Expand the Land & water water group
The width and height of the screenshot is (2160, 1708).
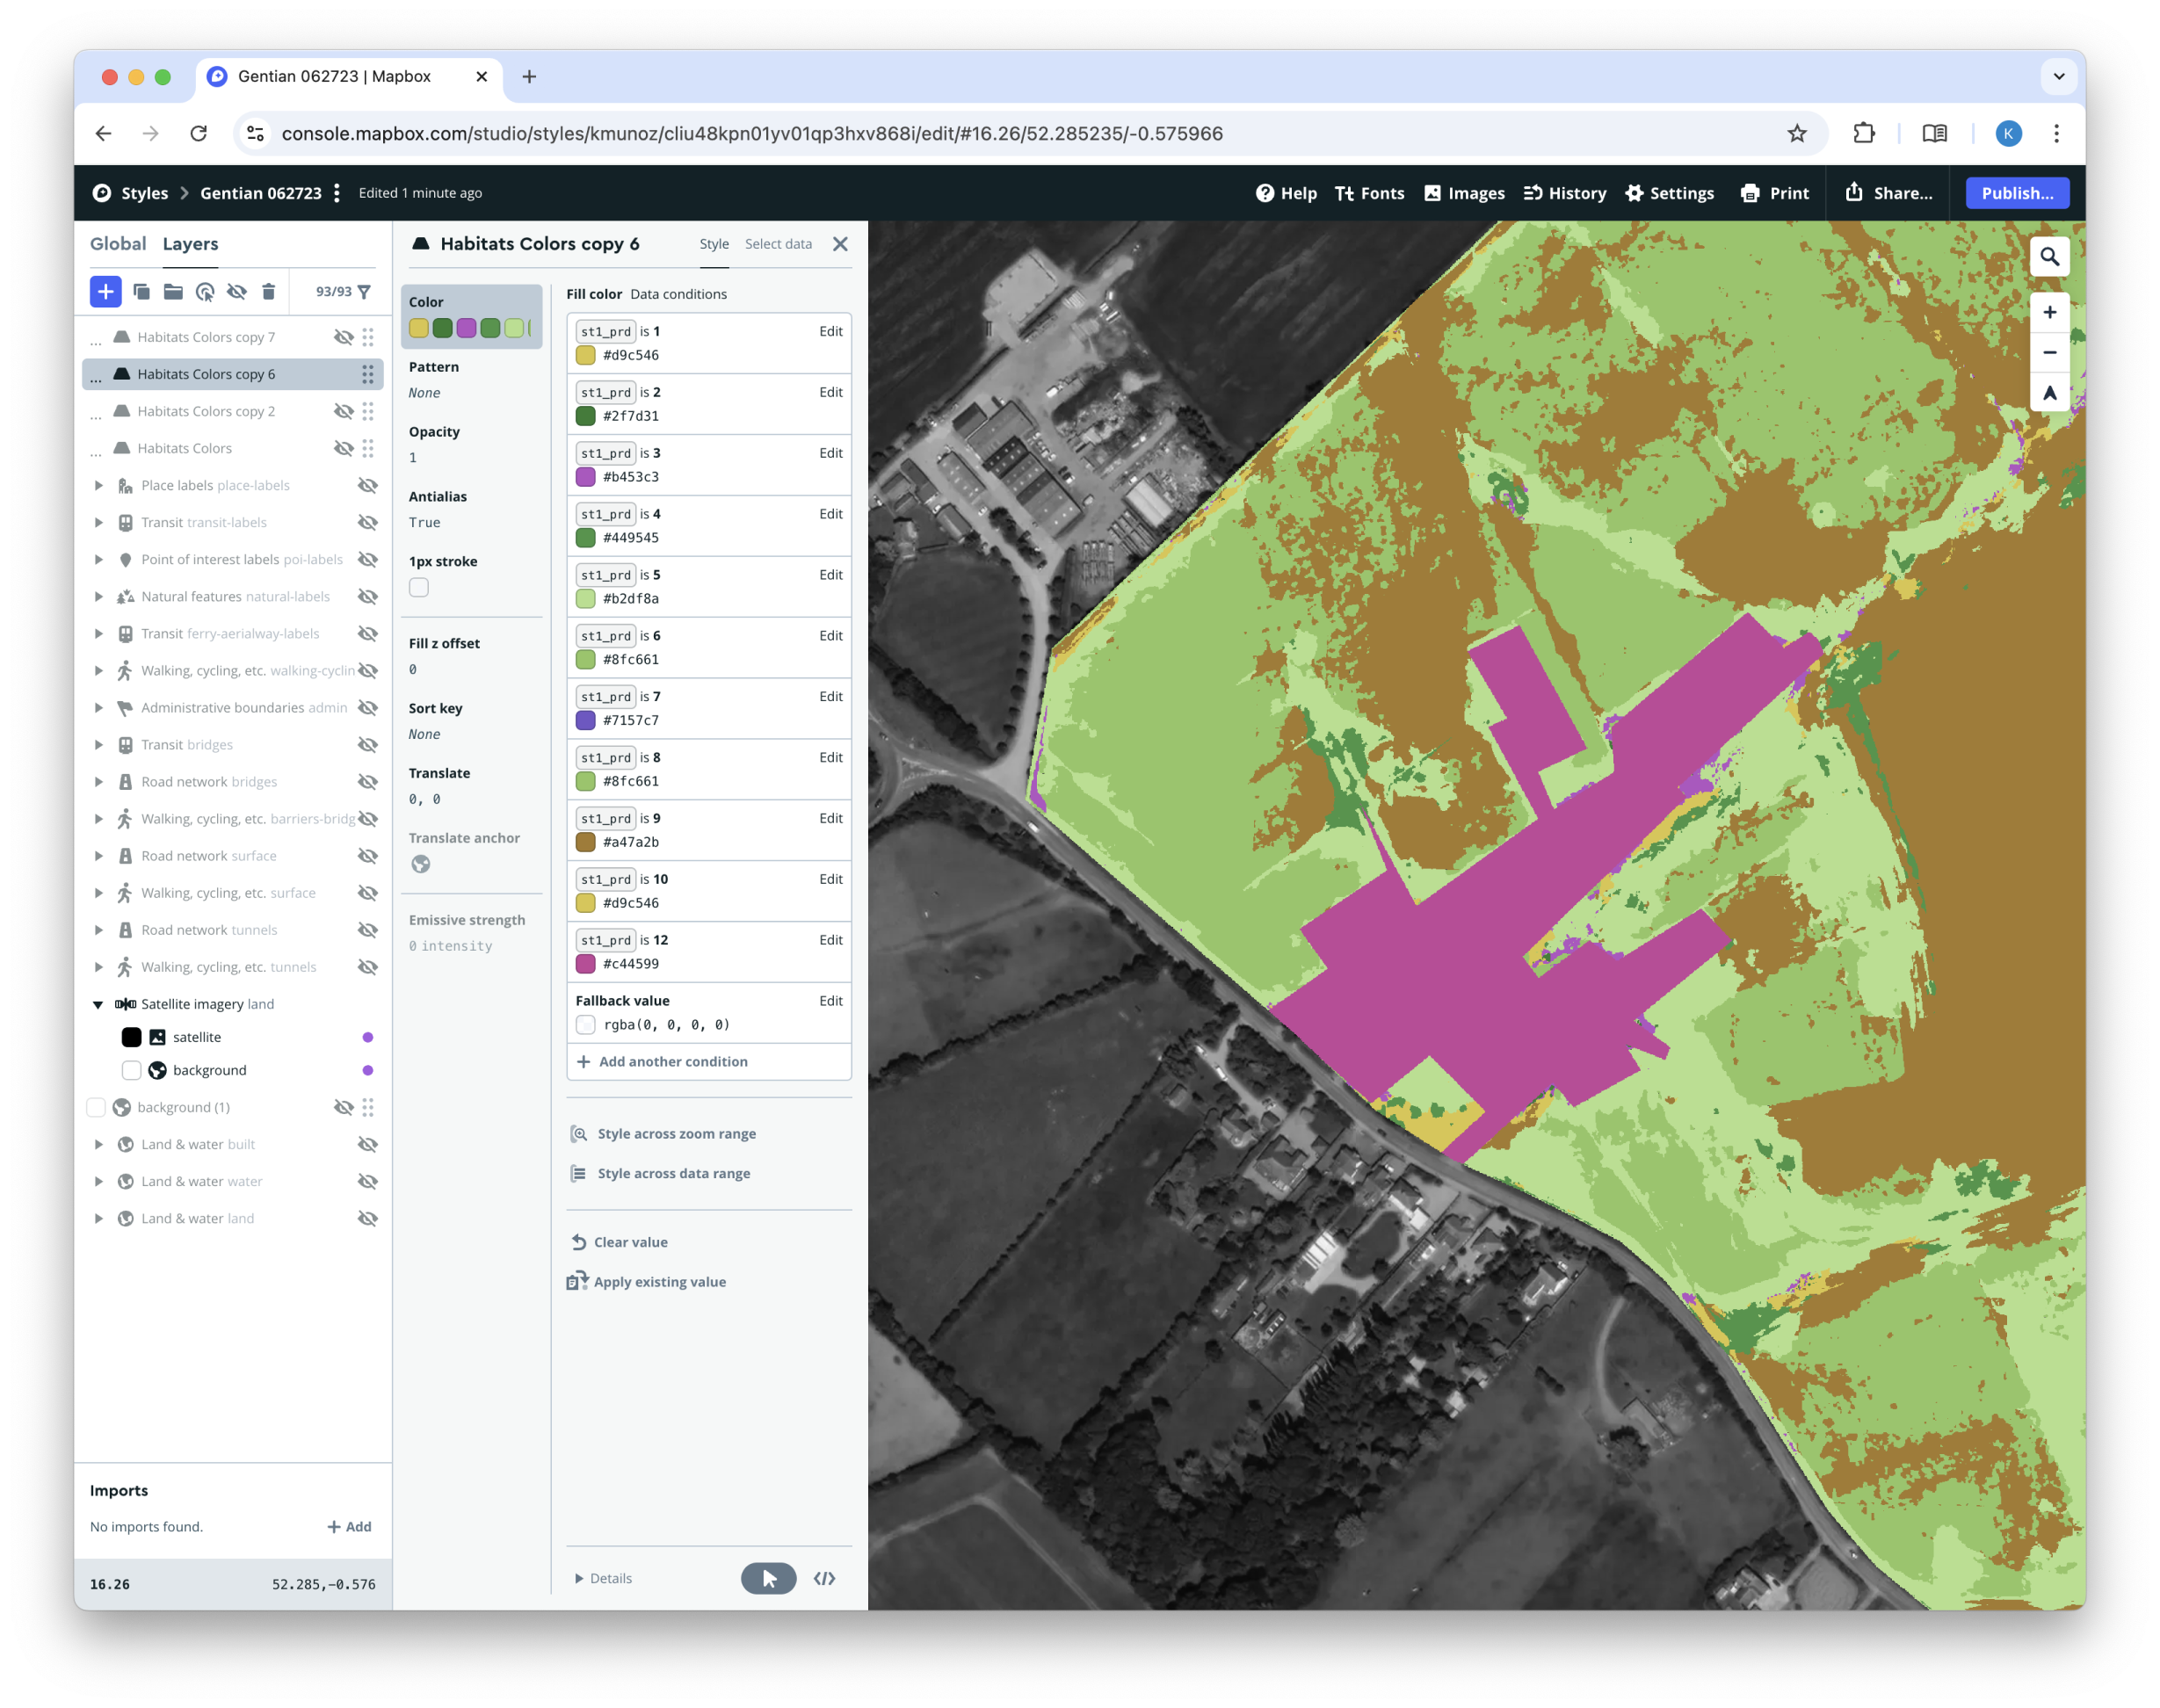coord(98,1181)
